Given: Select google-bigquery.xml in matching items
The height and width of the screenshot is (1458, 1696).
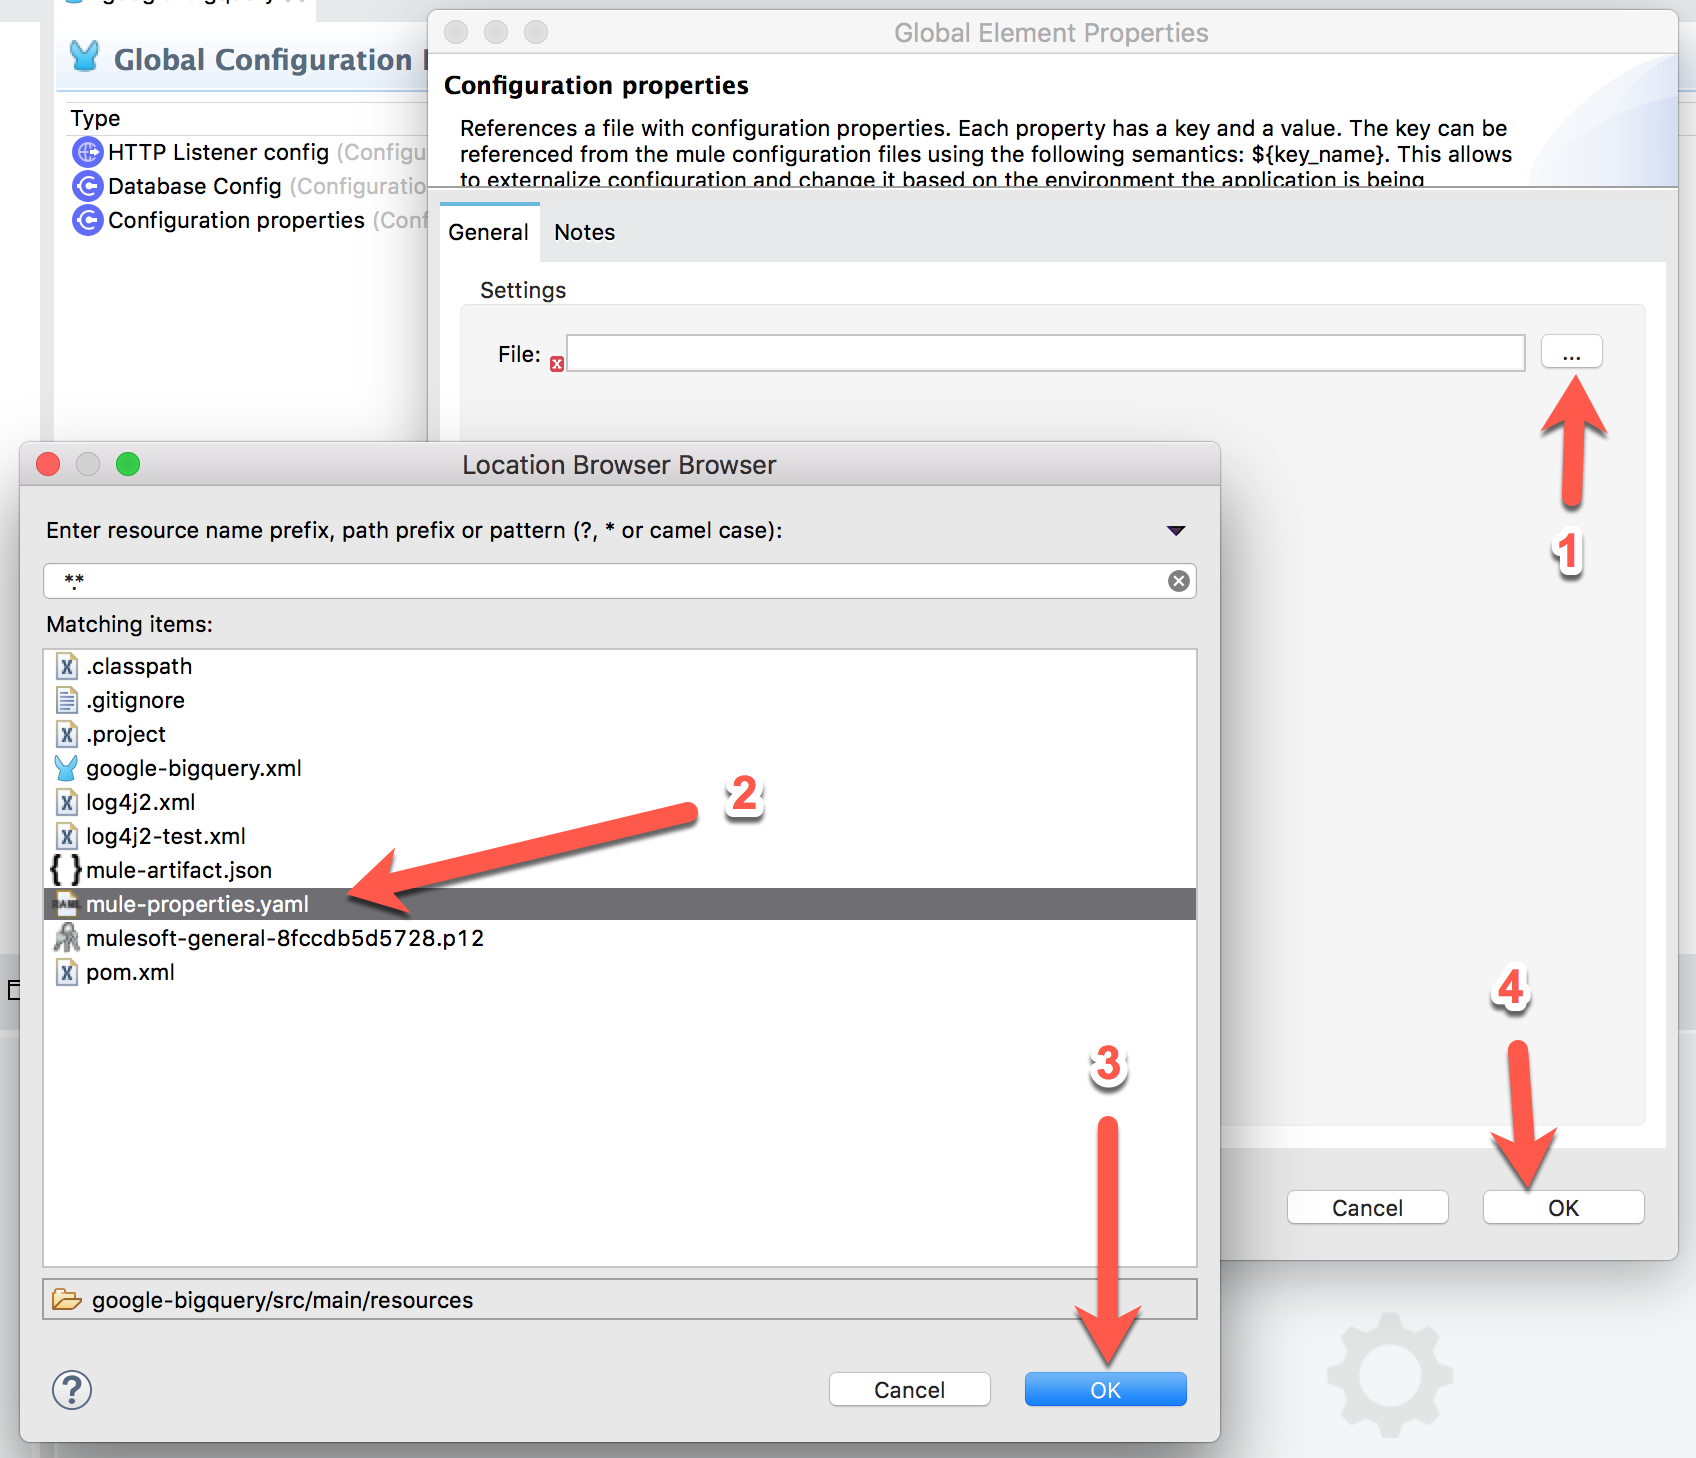Looking at the screenshot, I should 620,768.
